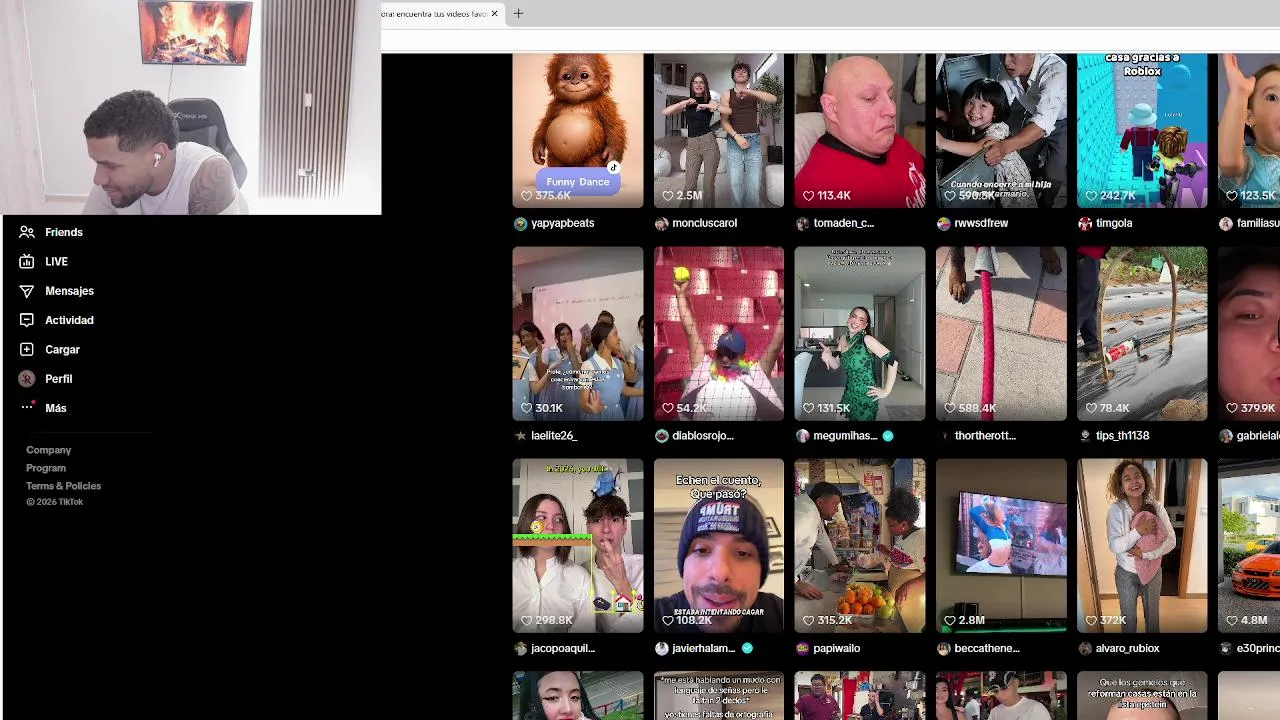Open Perfil in sidebar
Viewport: 1280px width, 720px height.
[x=58, y=379]
